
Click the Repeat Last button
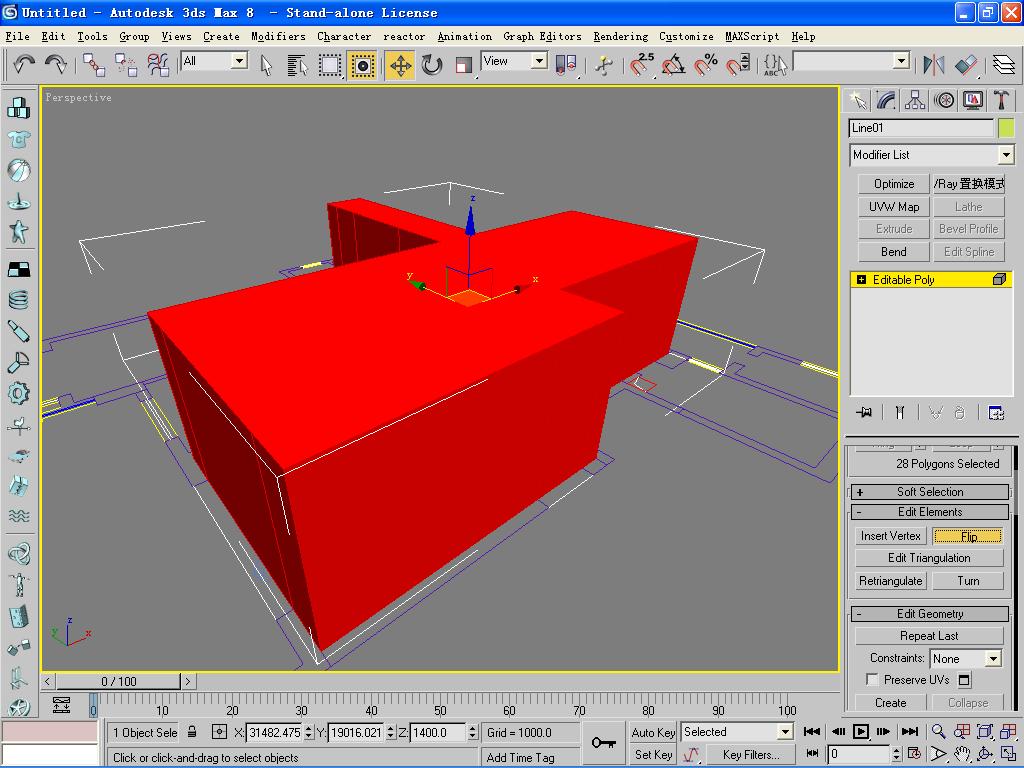(x=929, y=635)
